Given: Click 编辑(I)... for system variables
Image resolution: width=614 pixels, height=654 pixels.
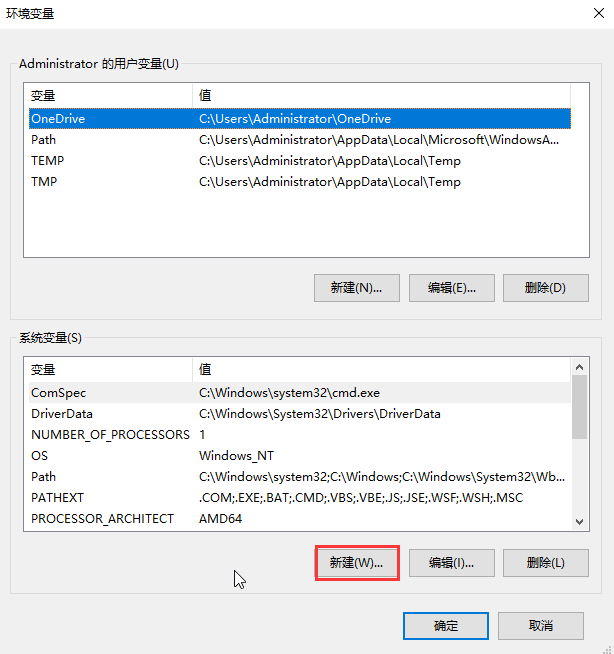Looking at the screenshot, I should click(x=452, y=563).
